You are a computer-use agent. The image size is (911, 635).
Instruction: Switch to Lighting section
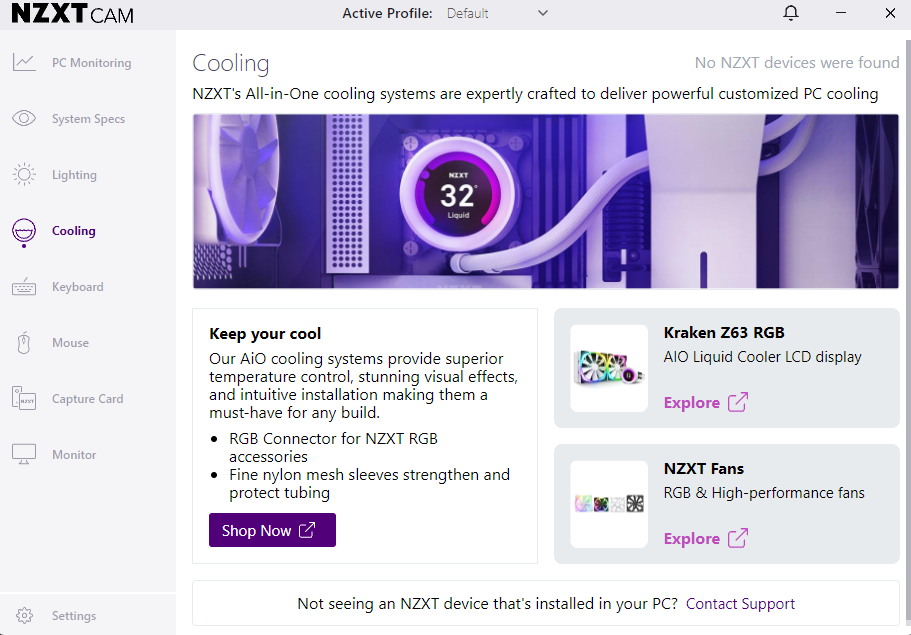74,175
